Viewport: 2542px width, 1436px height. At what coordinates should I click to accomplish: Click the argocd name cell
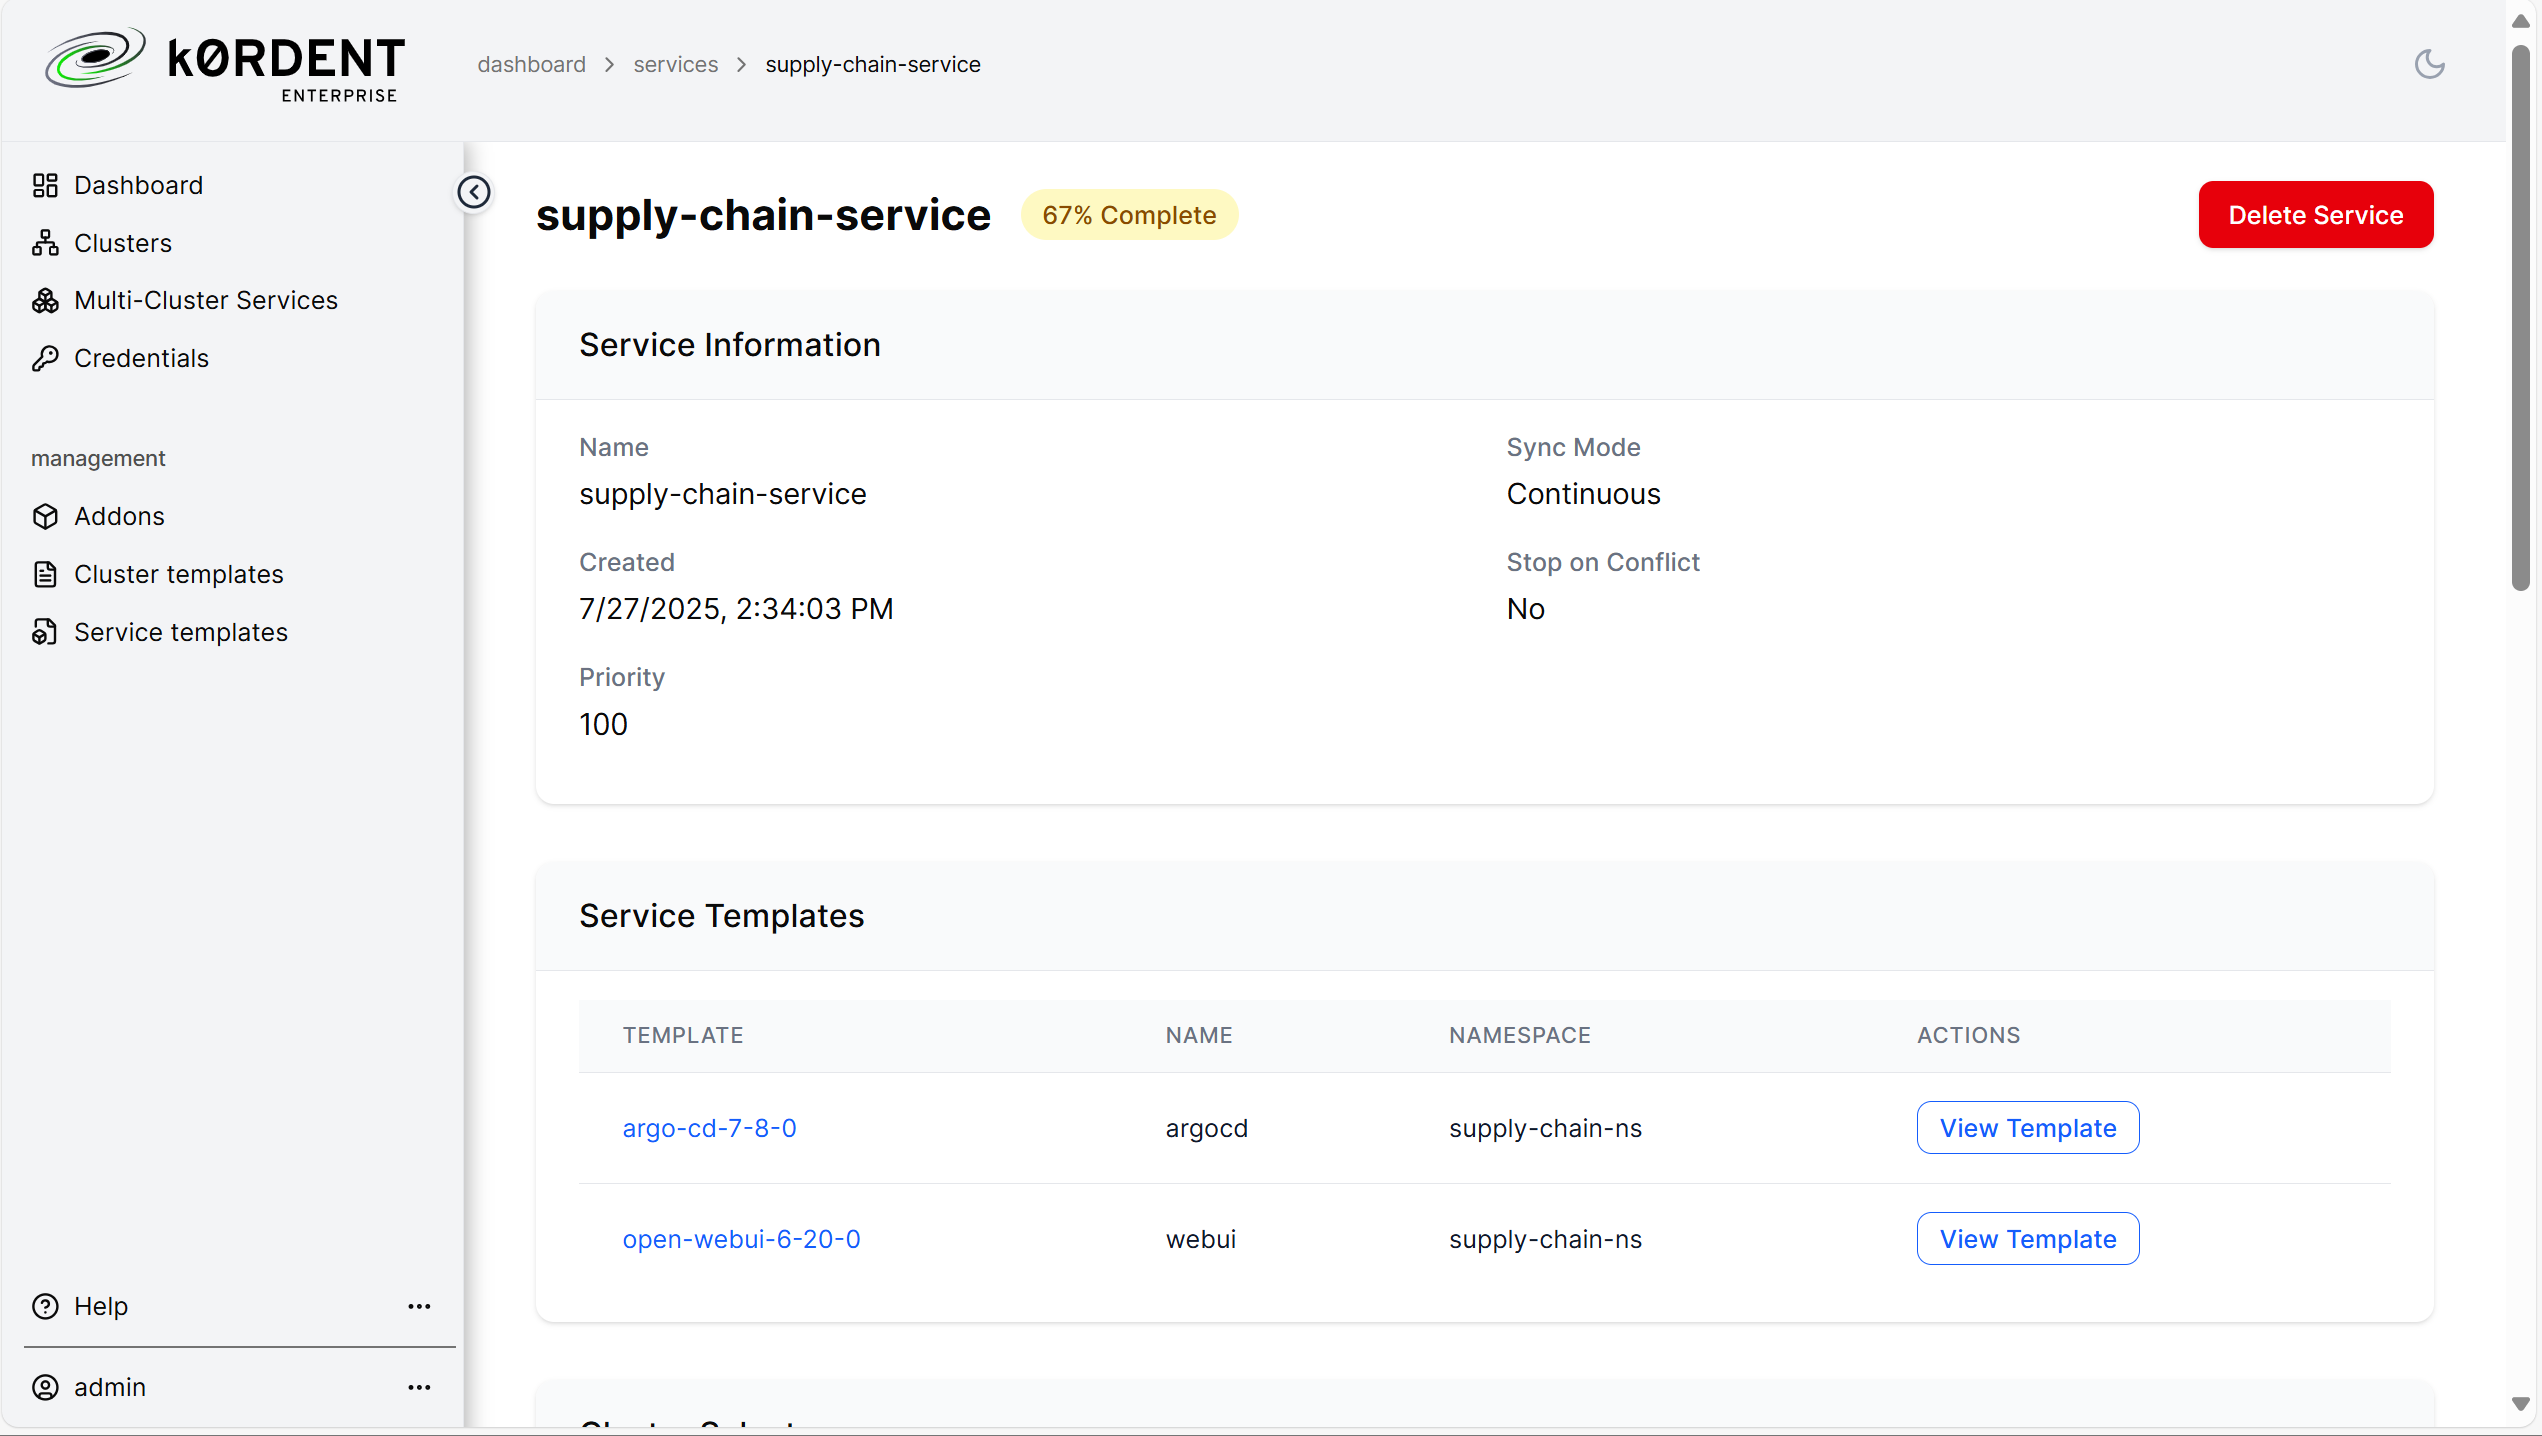[x=1206, y=1128]
